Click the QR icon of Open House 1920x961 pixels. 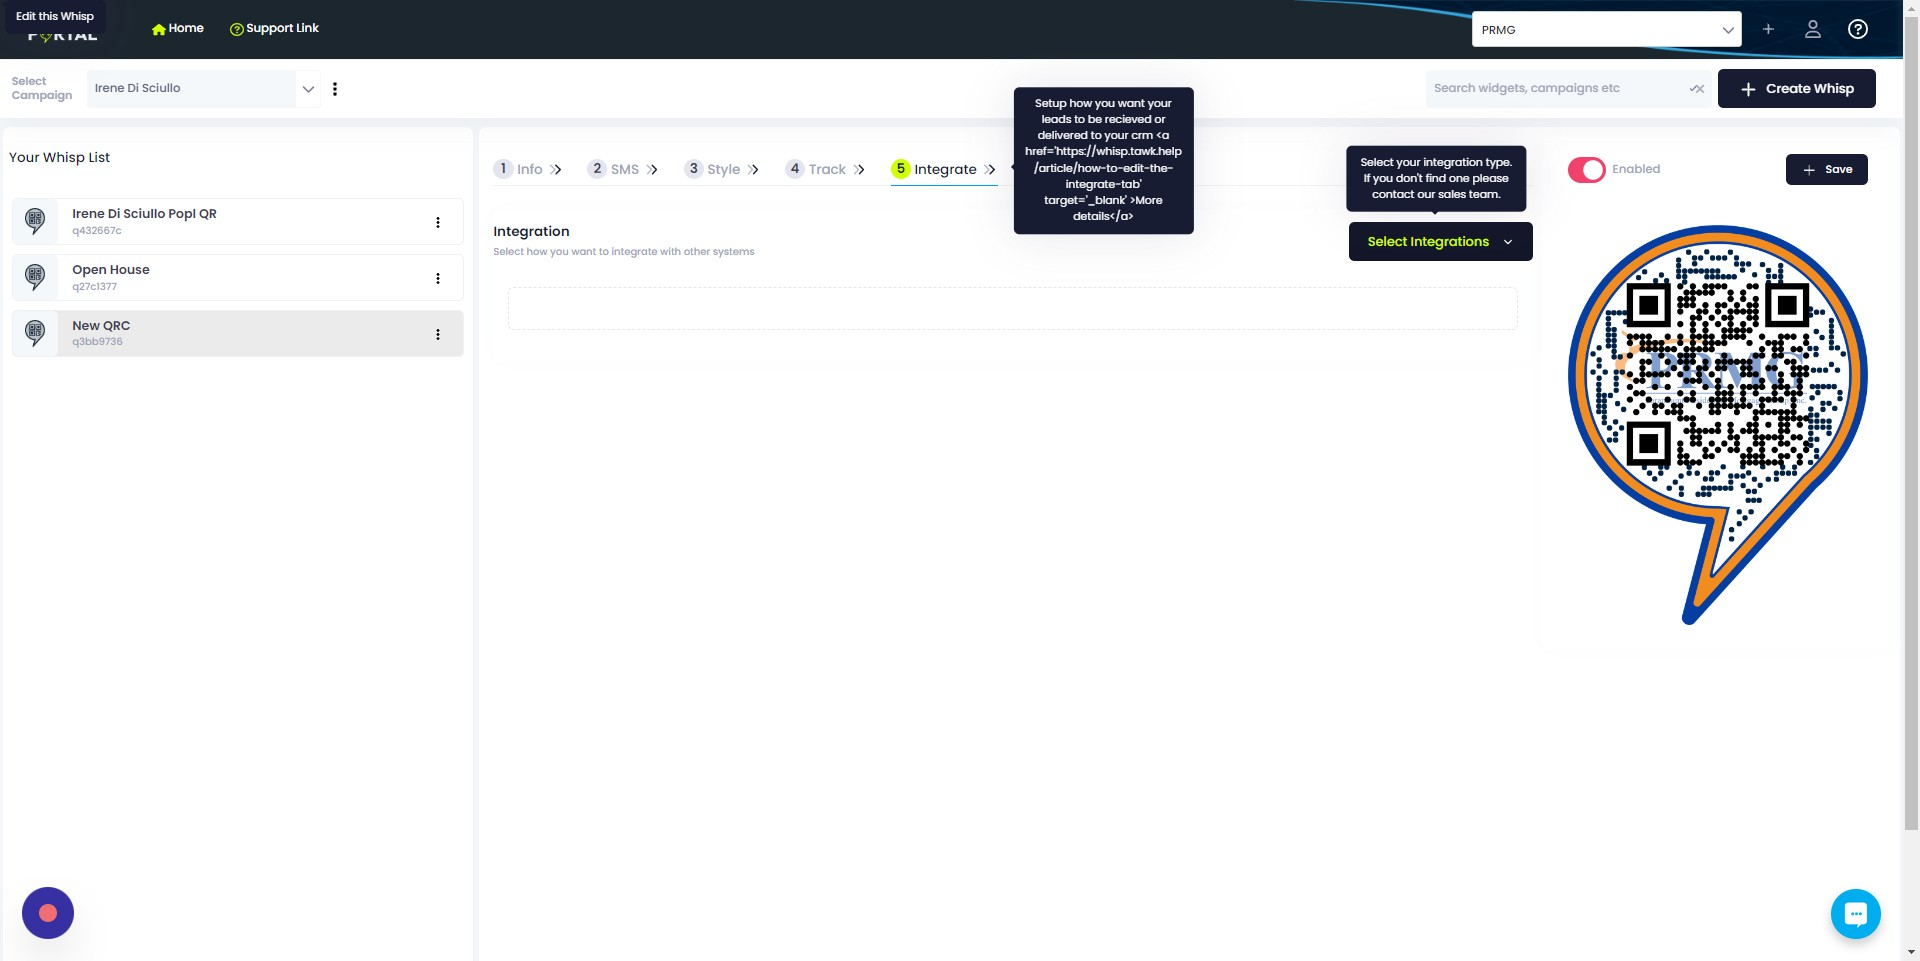point(35,277)
